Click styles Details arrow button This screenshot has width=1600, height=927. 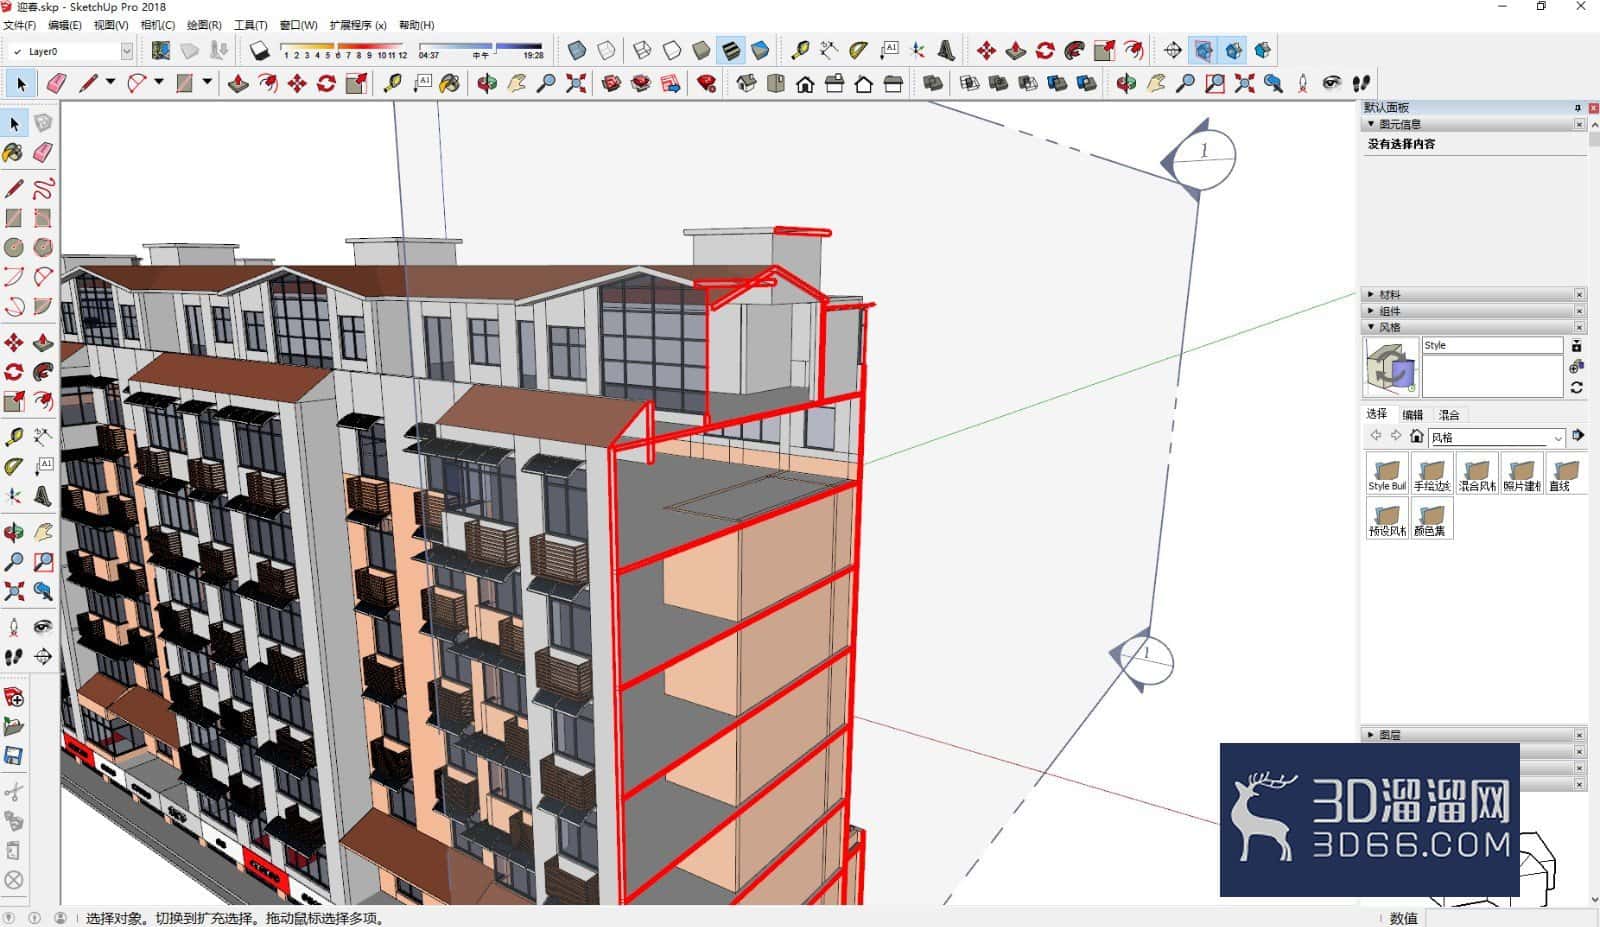pos(1578,436)
